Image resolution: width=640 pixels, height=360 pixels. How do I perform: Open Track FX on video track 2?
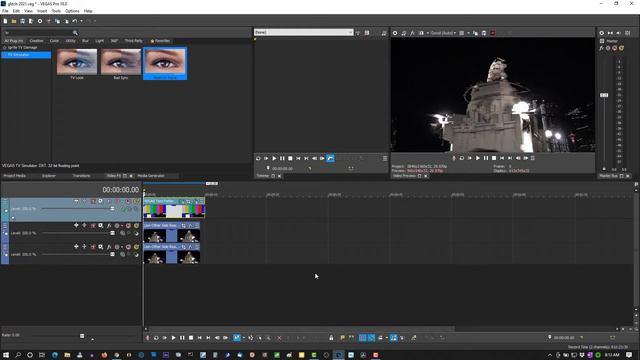coord(109,225)
